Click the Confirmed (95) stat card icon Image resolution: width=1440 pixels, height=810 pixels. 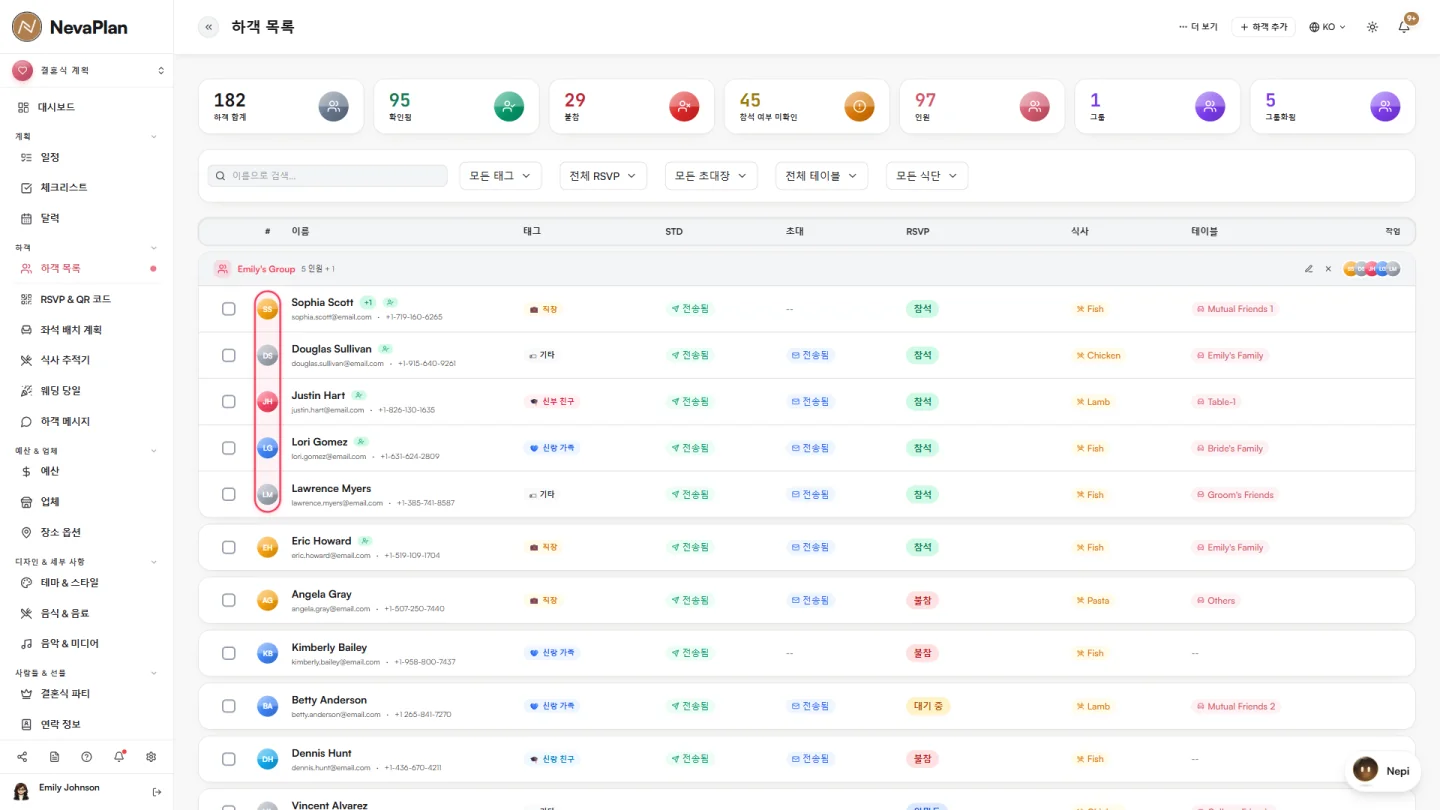509,106
